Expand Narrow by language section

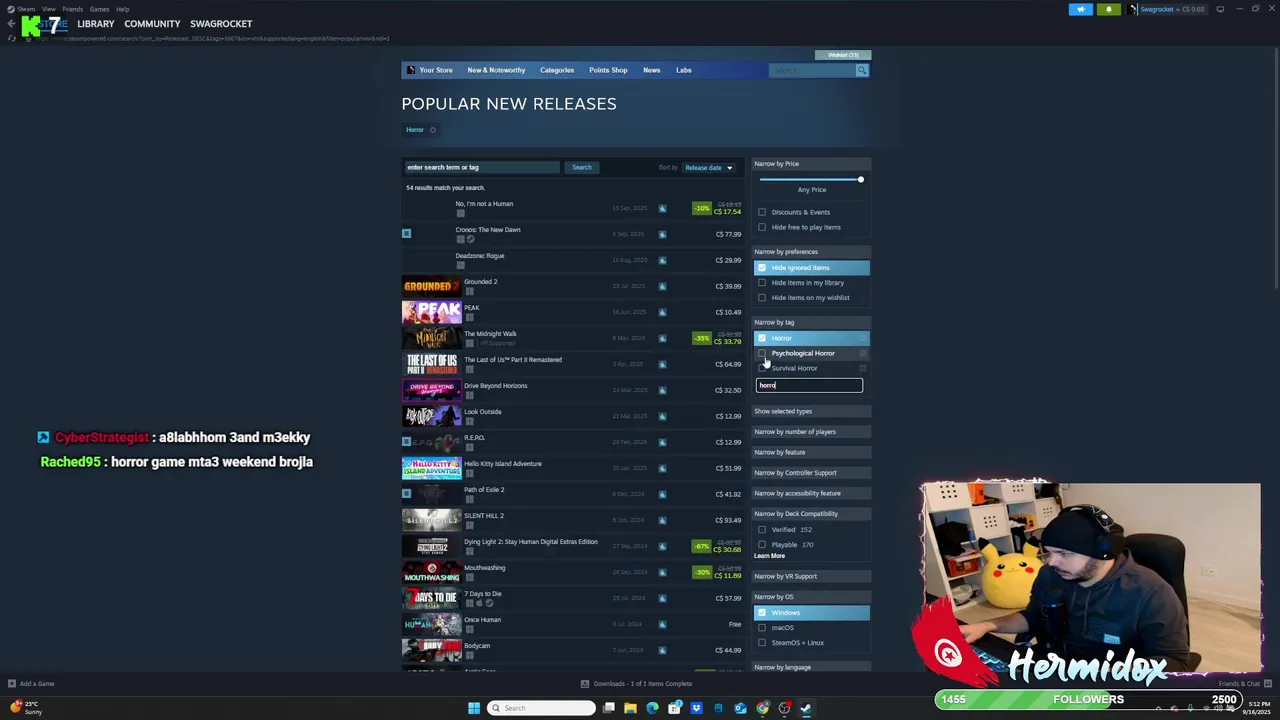click(811, 667)
